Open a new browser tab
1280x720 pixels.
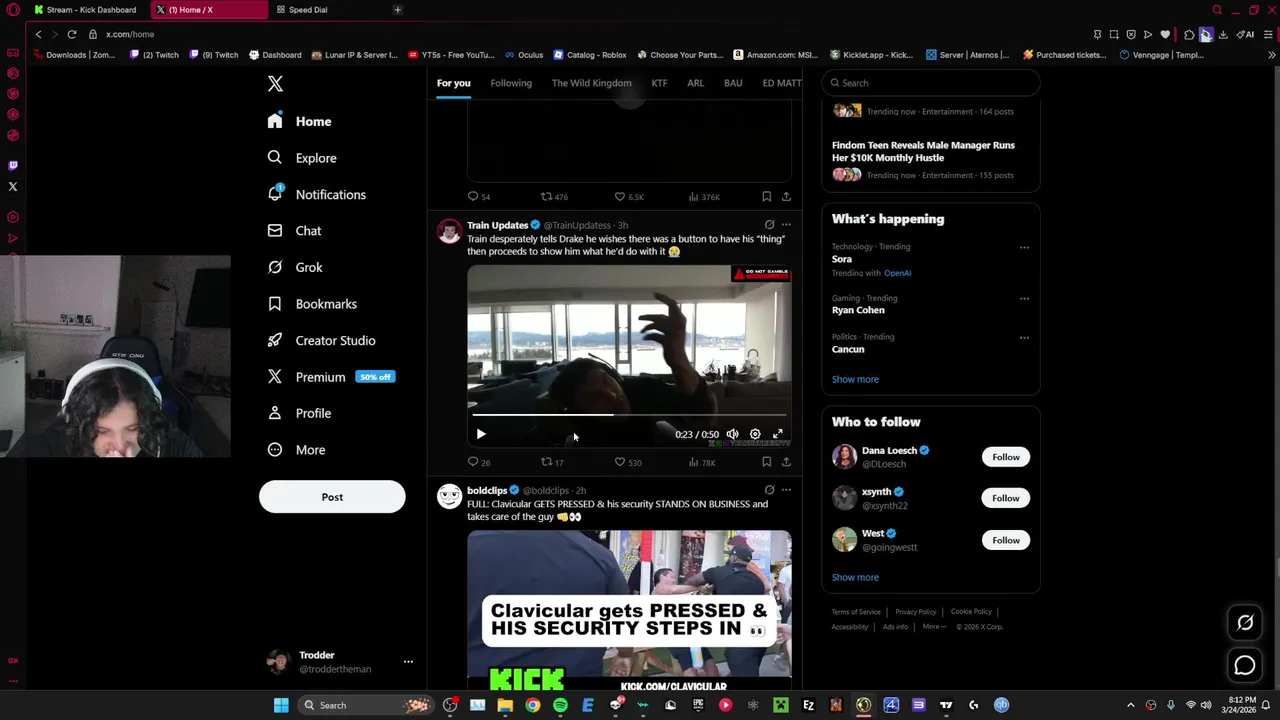[397, 10]
